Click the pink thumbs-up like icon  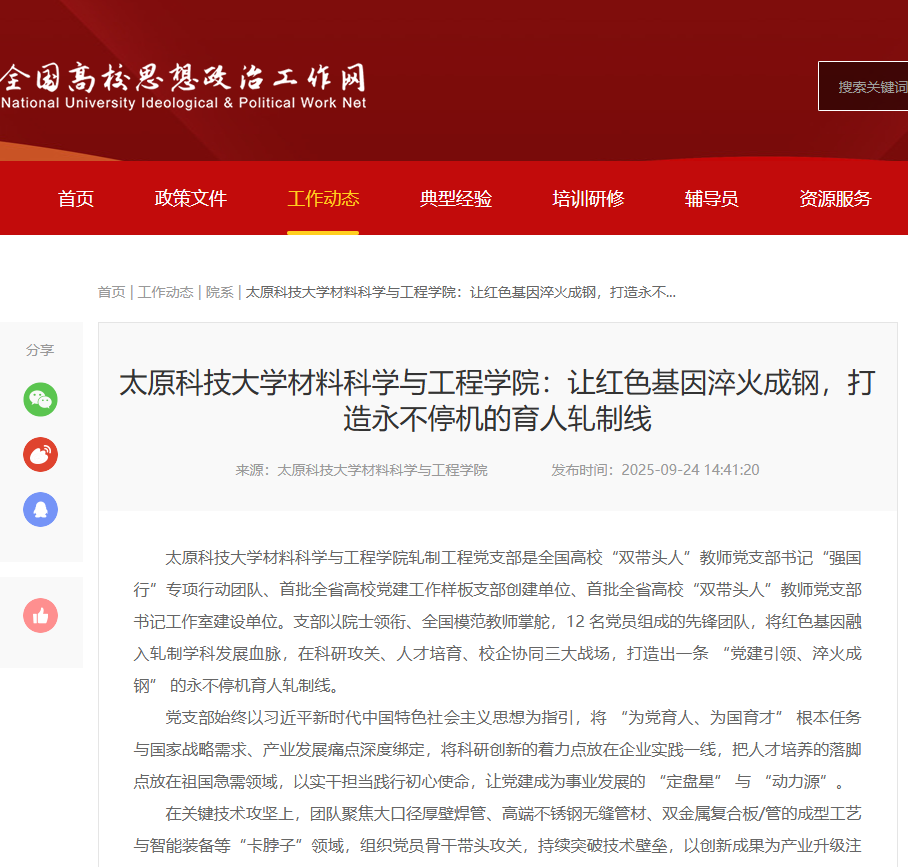click(x=40, y=616)
